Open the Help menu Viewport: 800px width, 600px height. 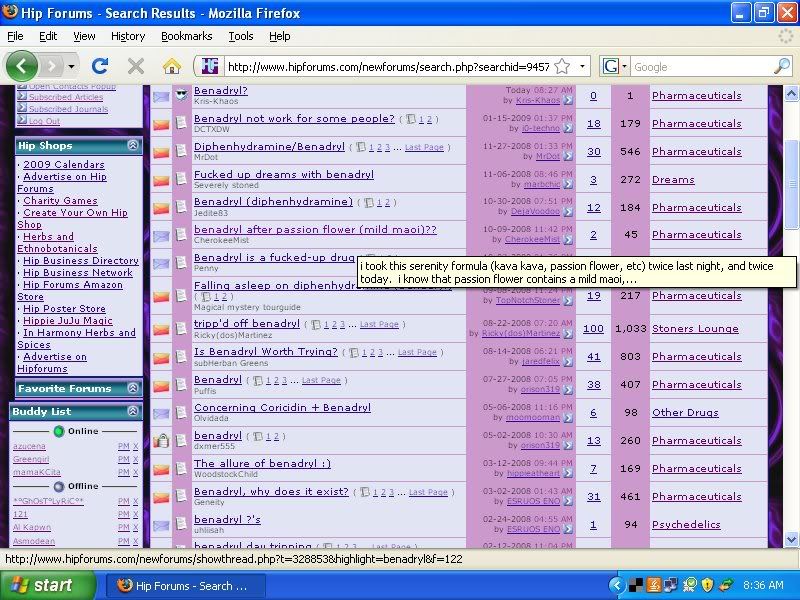click(280, 36)
